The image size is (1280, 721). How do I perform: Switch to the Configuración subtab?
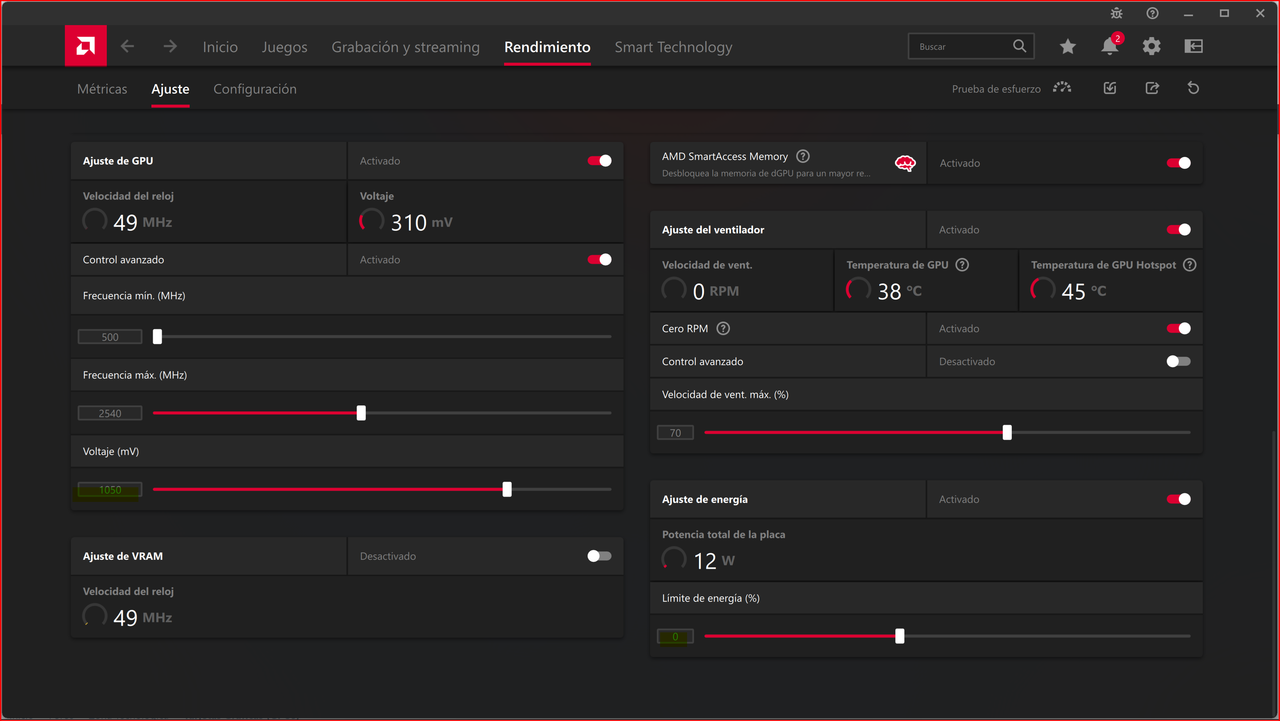pyautogui.click(x=255, y=89)
